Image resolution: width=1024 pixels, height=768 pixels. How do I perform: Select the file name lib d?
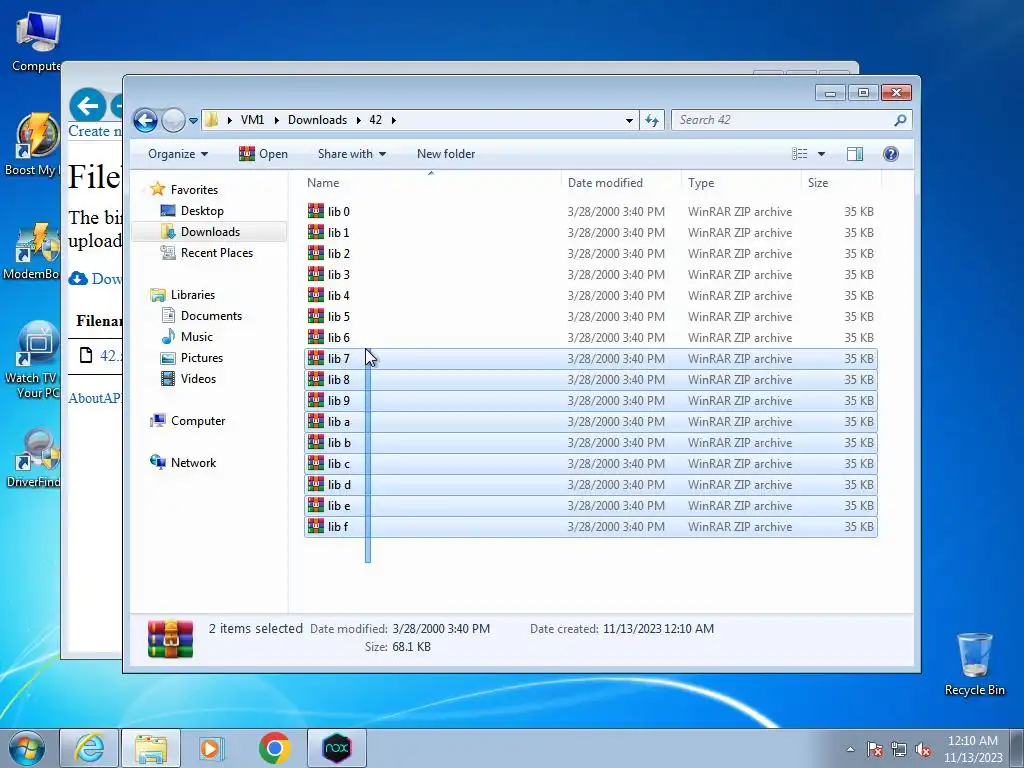point(339,485)
